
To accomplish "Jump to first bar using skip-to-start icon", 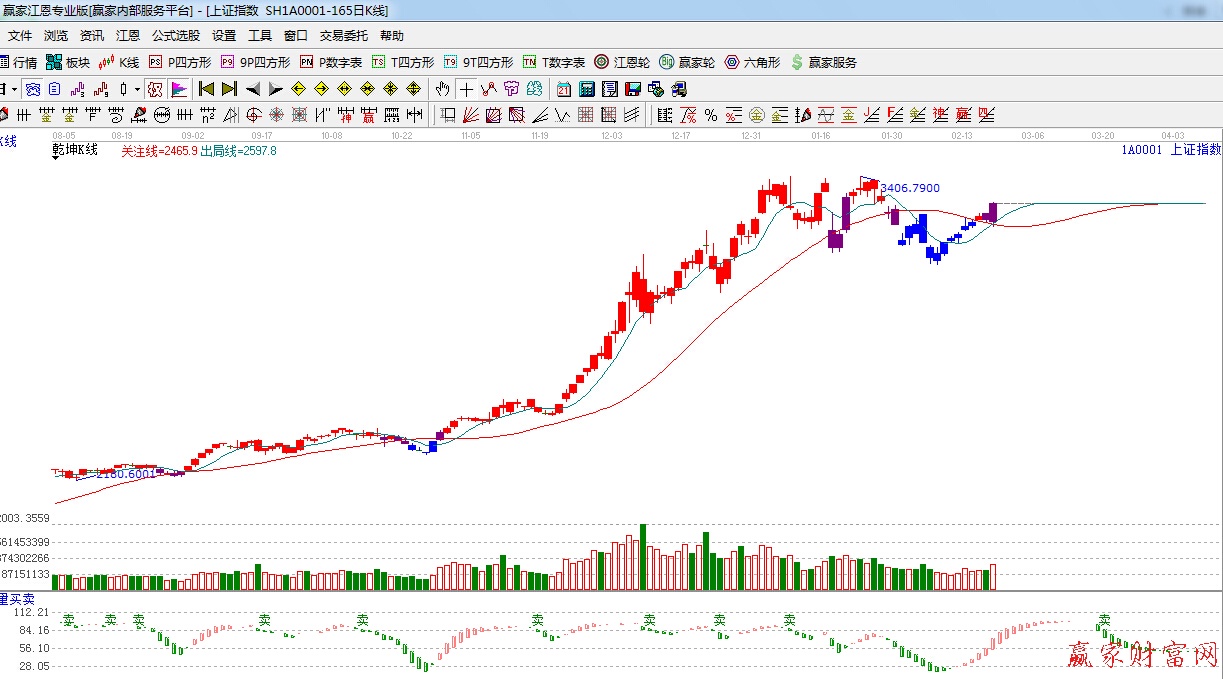I will pyautogui.click(x=206, y=89).
